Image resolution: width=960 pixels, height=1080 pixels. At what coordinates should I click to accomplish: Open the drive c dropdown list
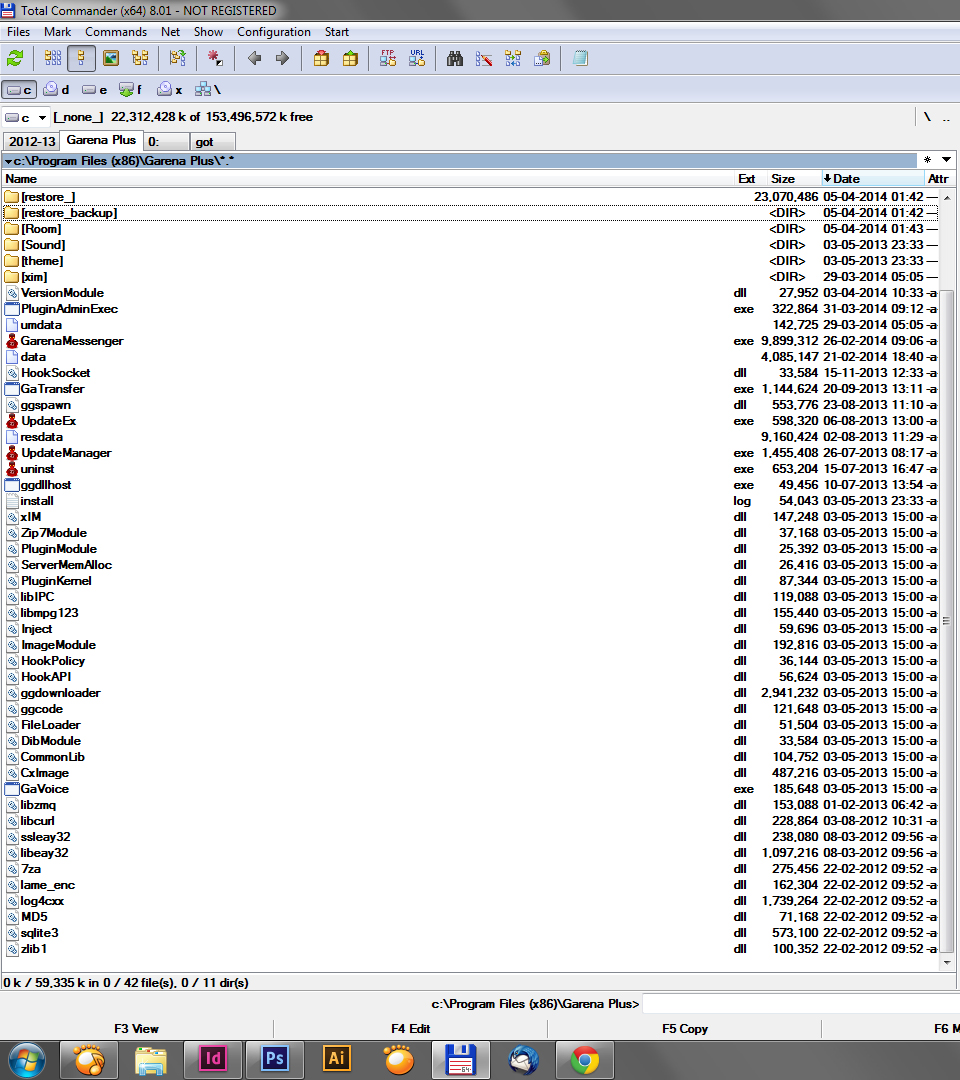tap(26, 117)
